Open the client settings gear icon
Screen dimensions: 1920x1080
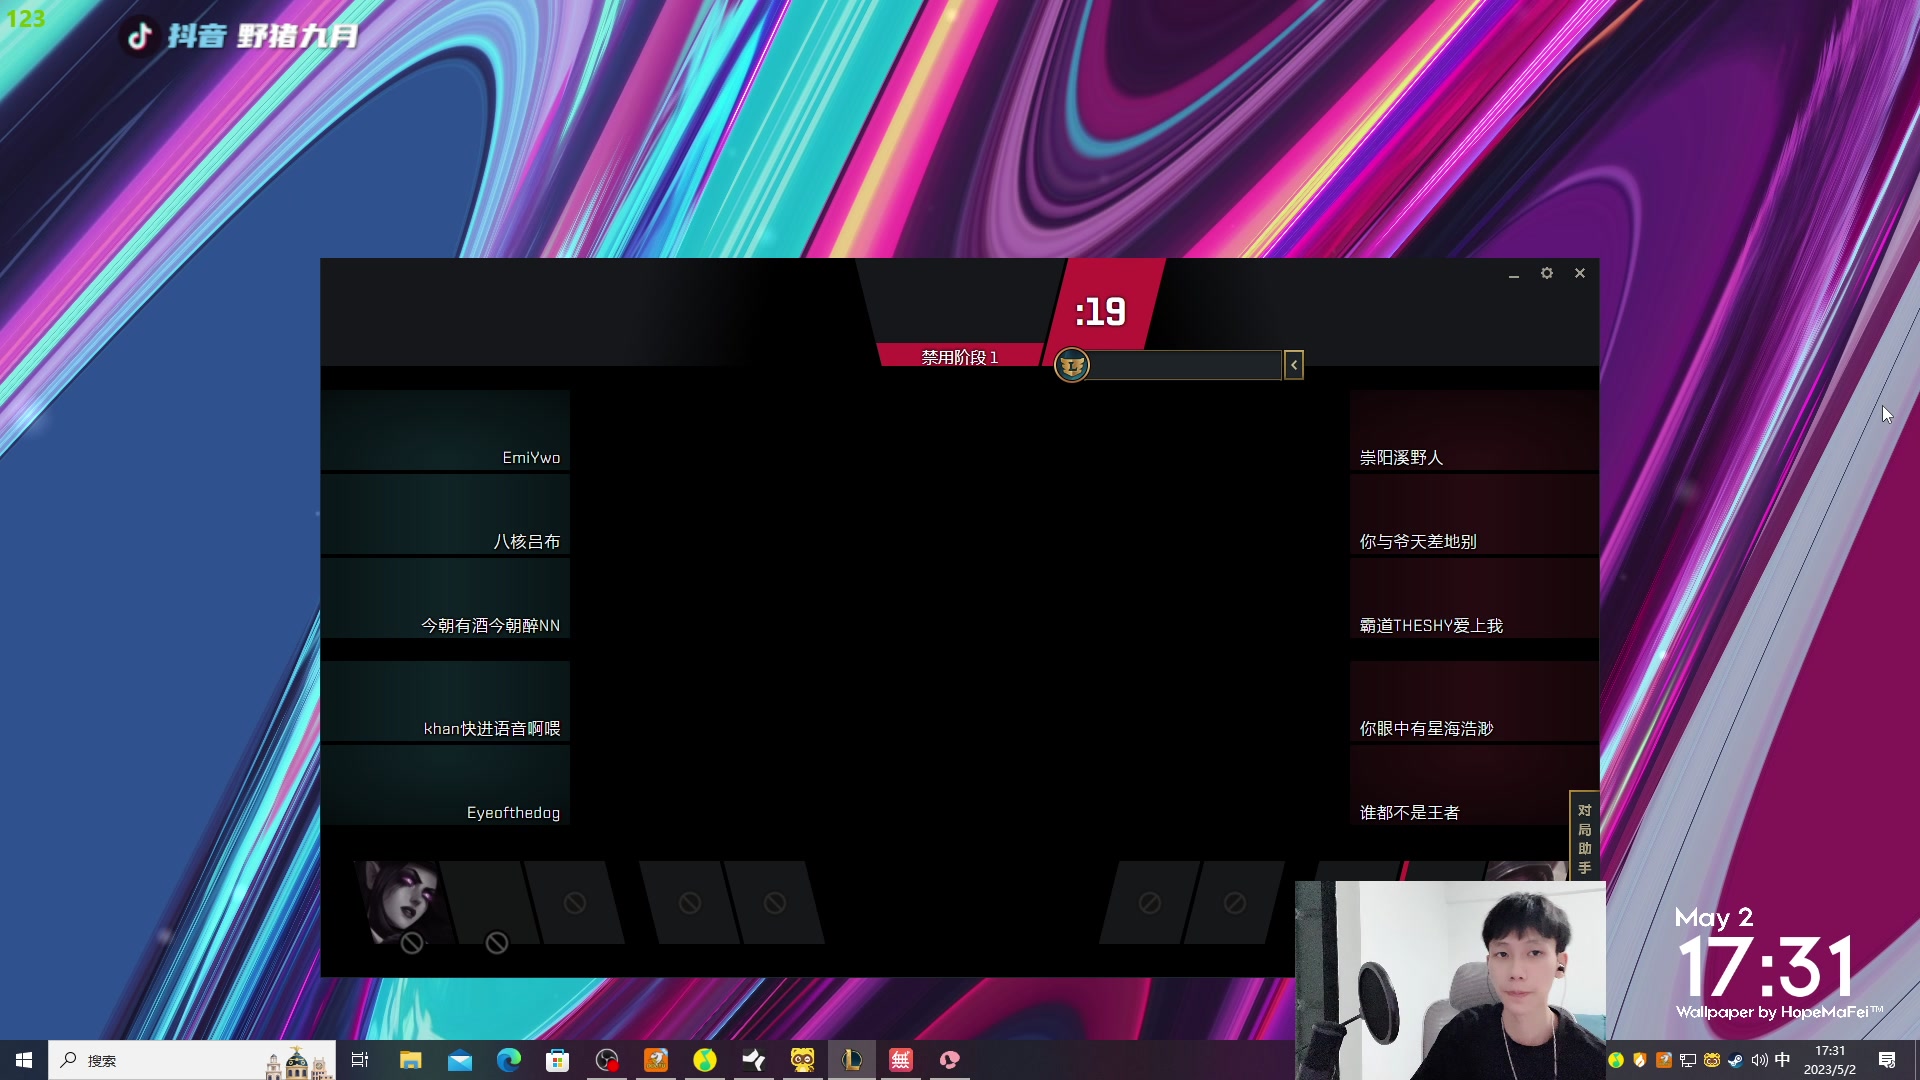pos(1546,273)
